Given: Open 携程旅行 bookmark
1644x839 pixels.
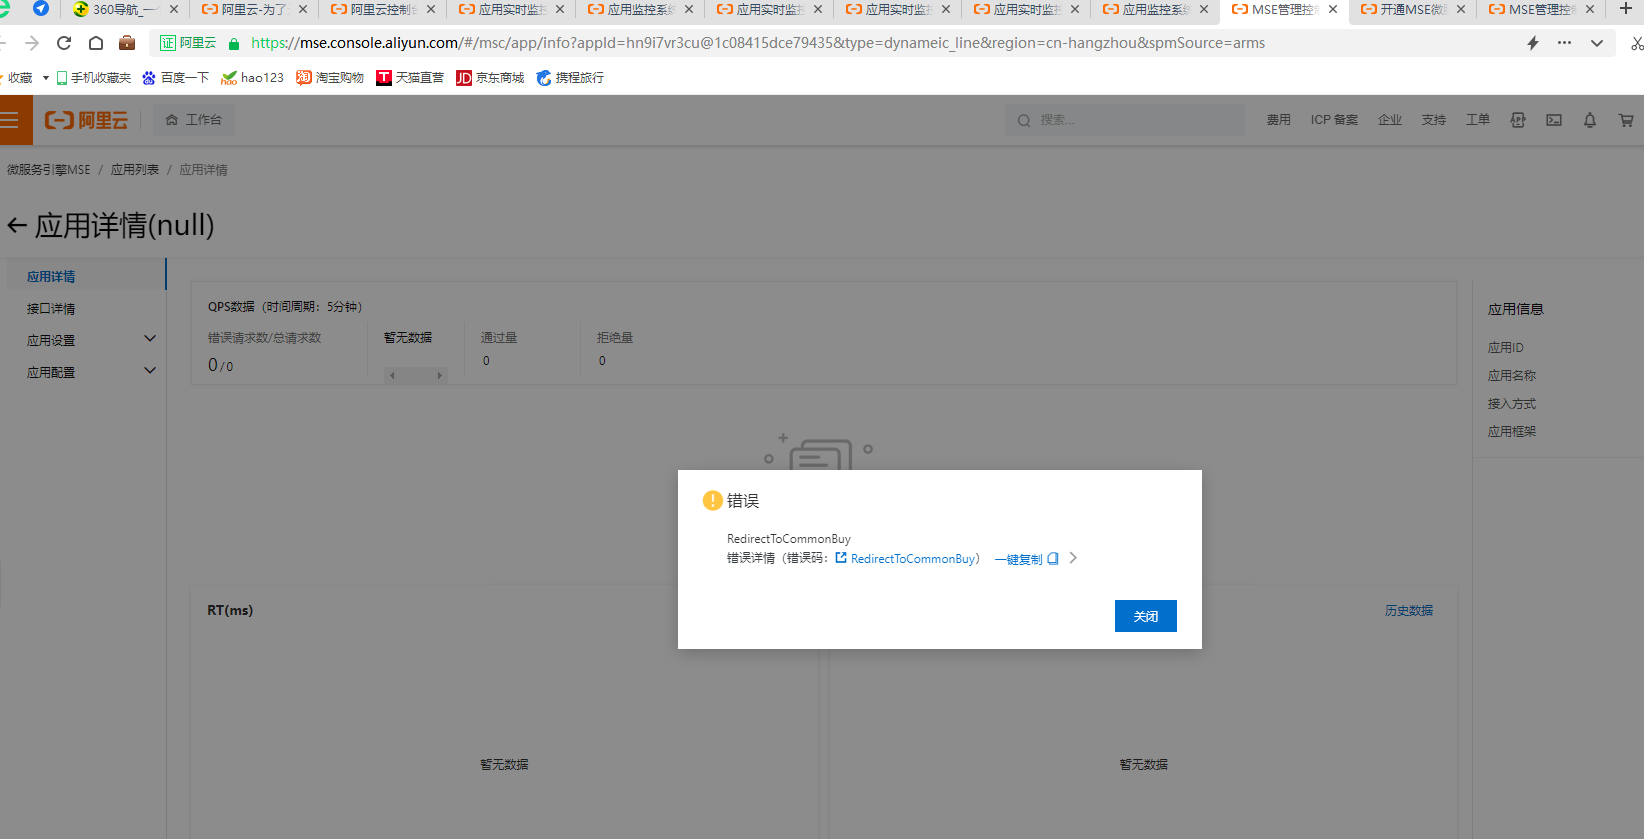Looking at the screenshot, I should [x=570, y=78].
